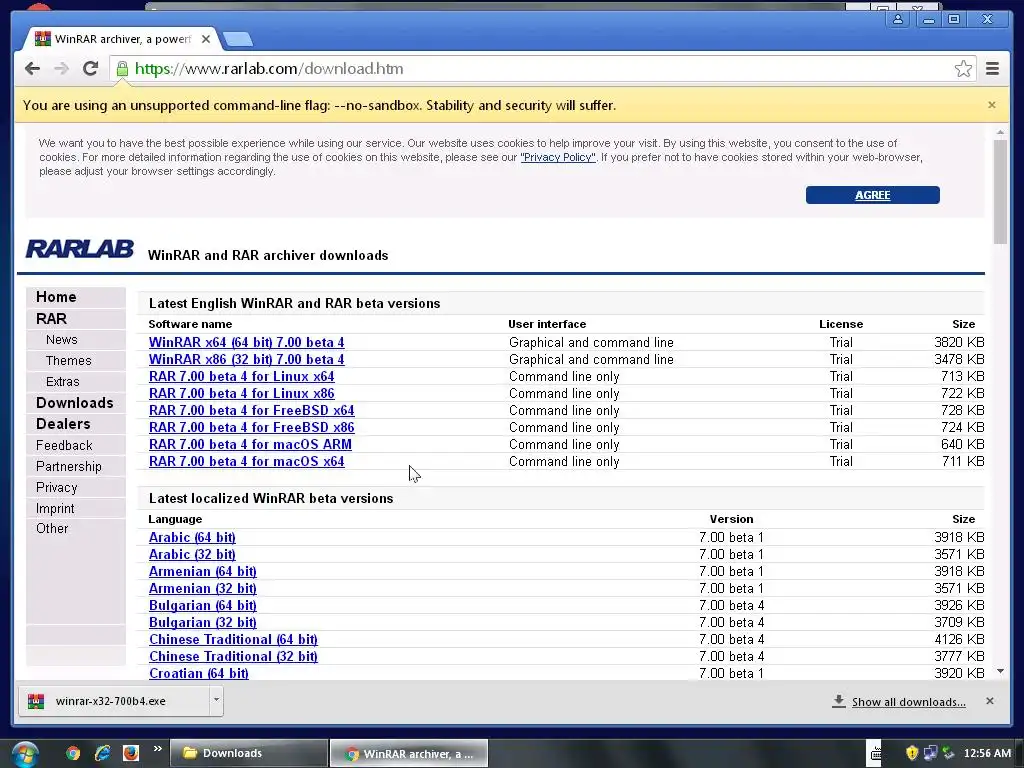Download the Arabic (32 bit) version
Screen dimensions: 1024x768
[192, 554]
